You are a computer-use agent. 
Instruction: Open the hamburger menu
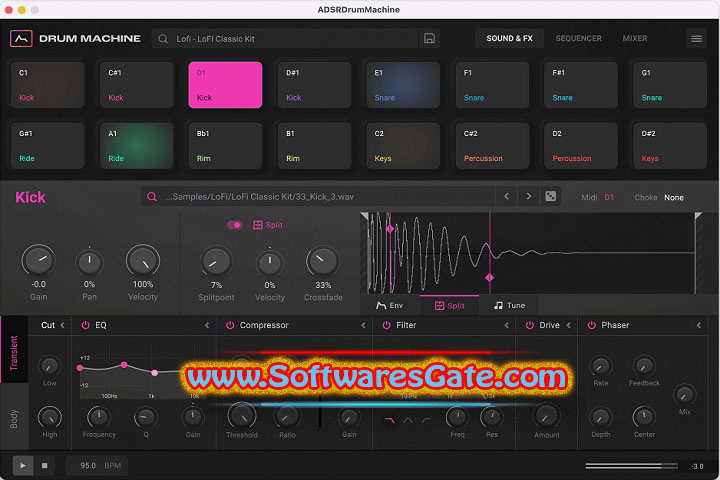pos(696,39)
